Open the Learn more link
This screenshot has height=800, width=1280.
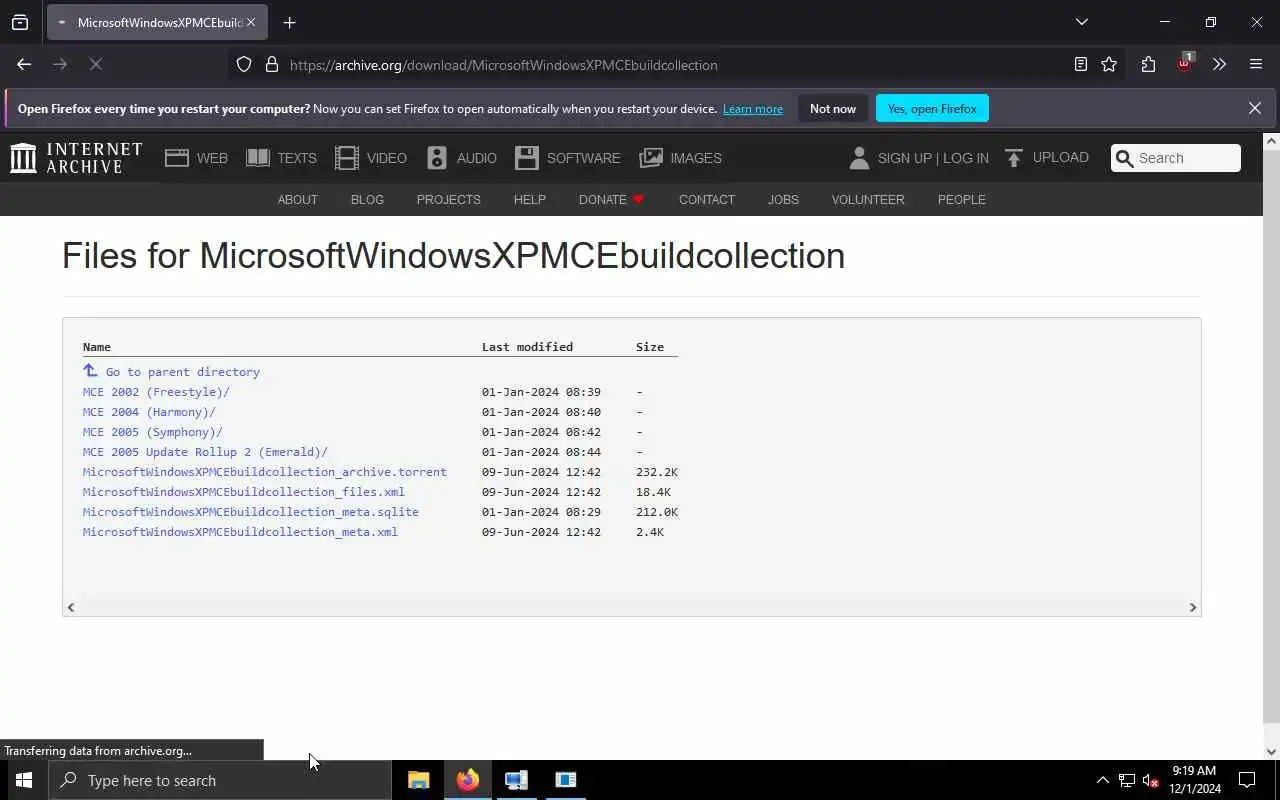click(x=753, y=109)
